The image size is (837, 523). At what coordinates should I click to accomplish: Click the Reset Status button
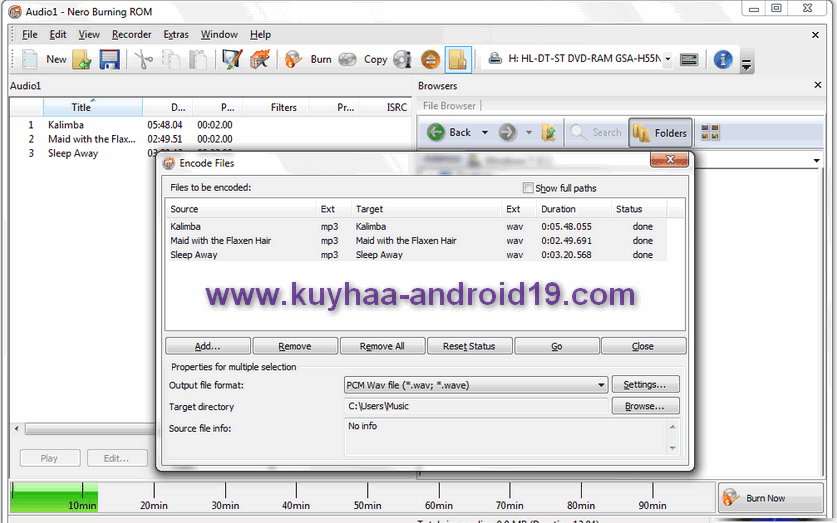[469, 346]
